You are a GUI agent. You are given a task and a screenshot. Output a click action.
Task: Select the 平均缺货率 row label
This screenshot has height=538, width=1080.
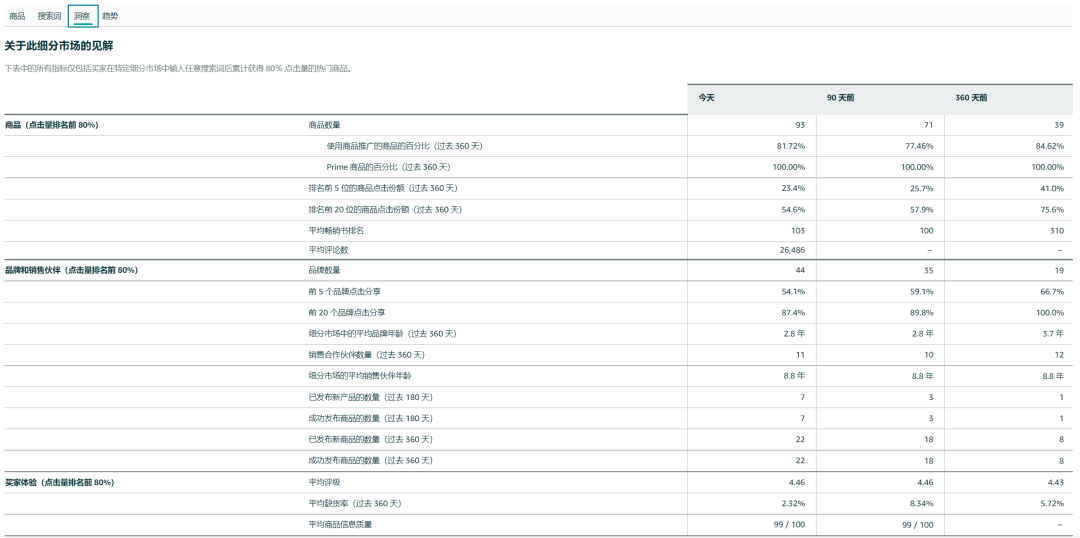[355, 503]
